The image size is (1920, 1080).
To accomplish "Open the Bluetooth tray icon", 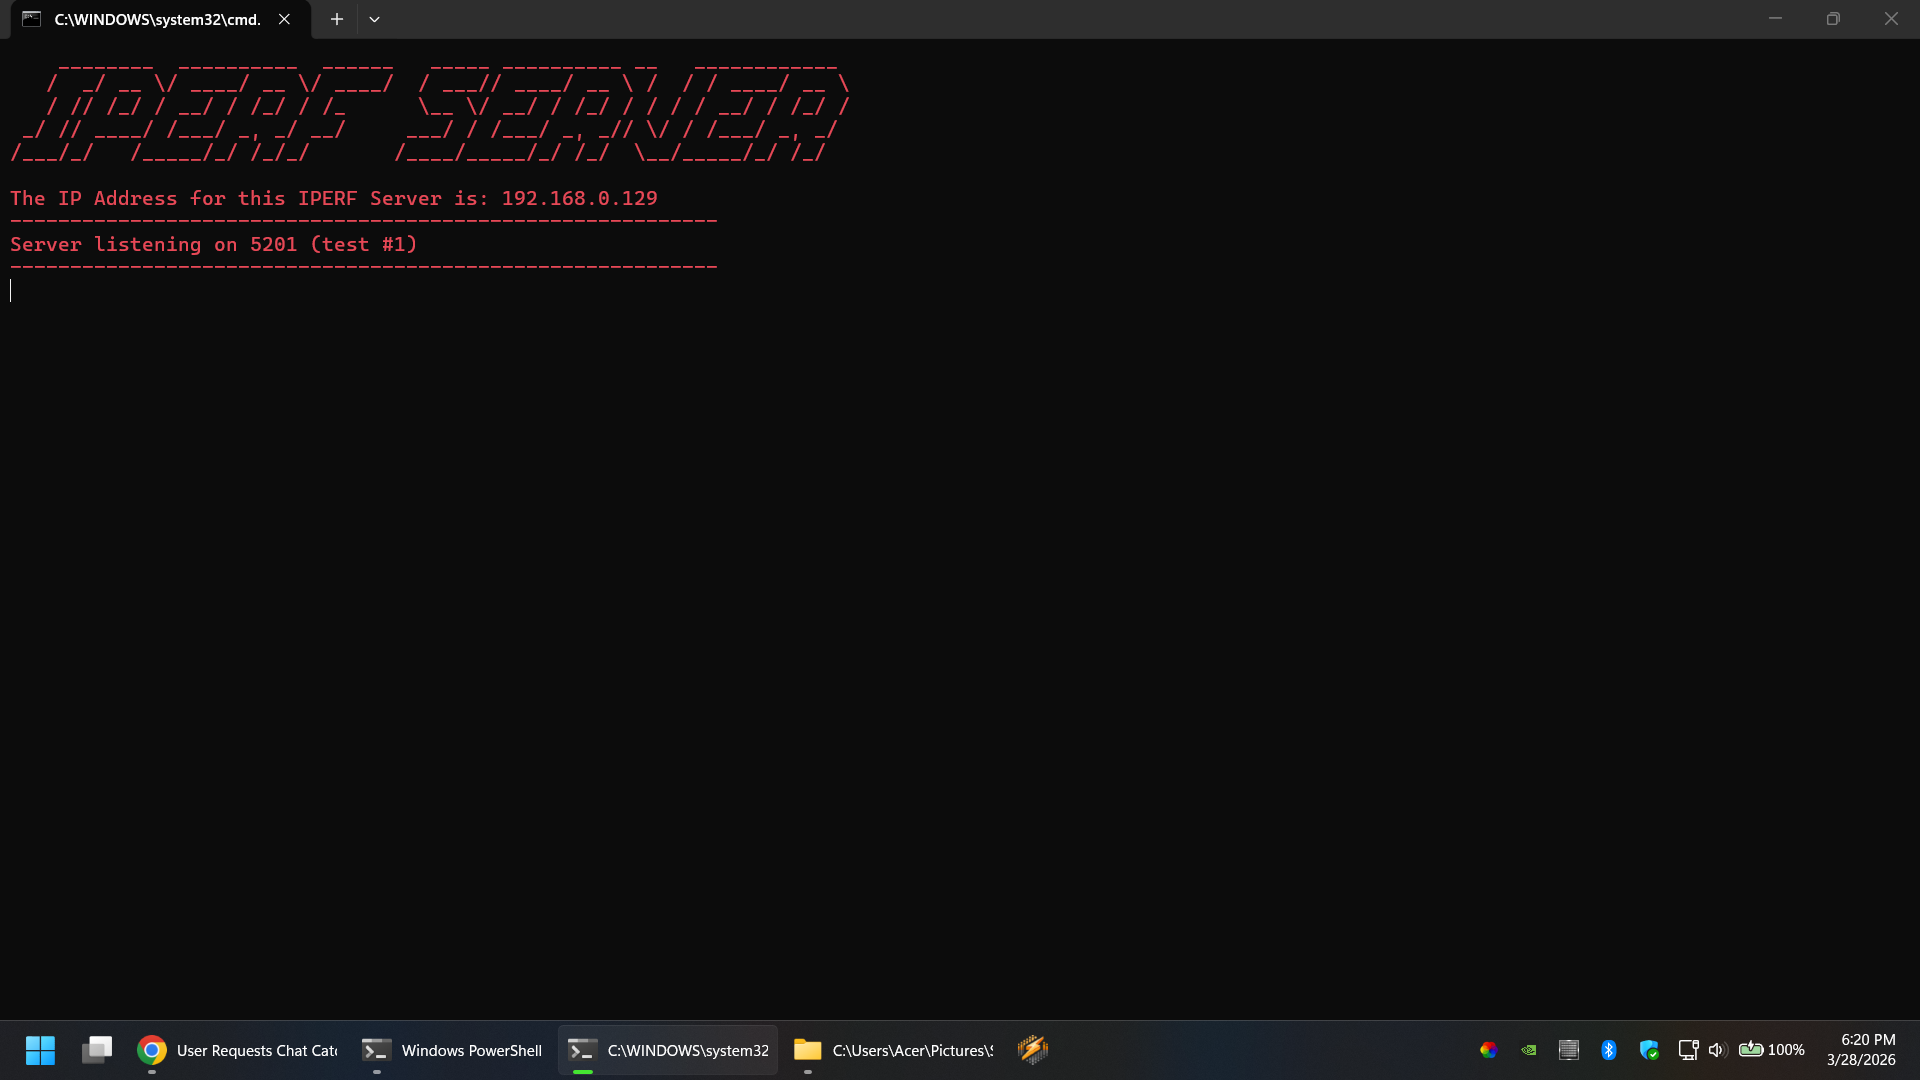I will 1608,1050.
